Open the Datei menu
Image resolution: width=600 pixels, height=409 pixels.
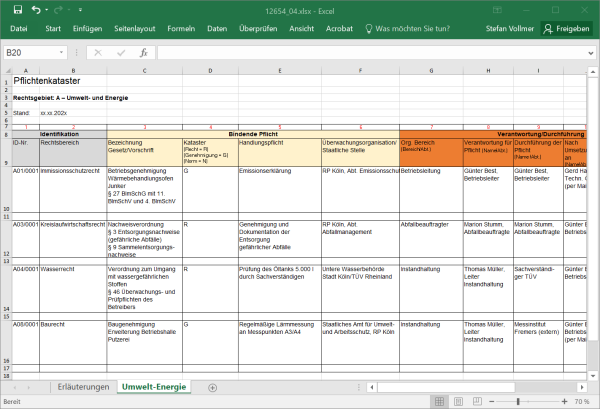pos(18,29)
